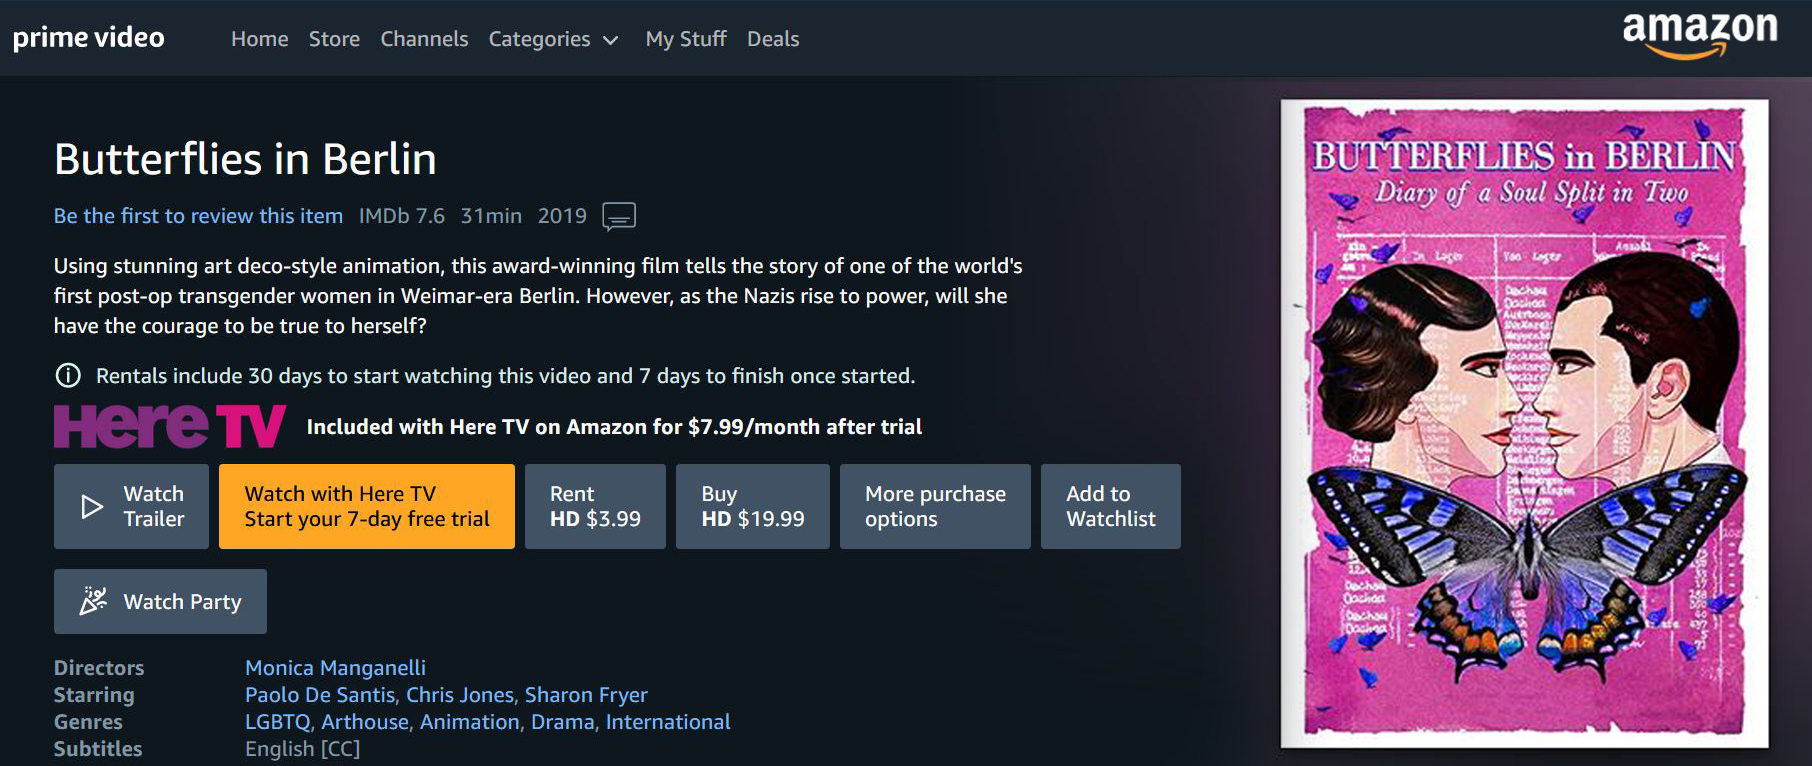Open the Store menu item

(334, 39)
